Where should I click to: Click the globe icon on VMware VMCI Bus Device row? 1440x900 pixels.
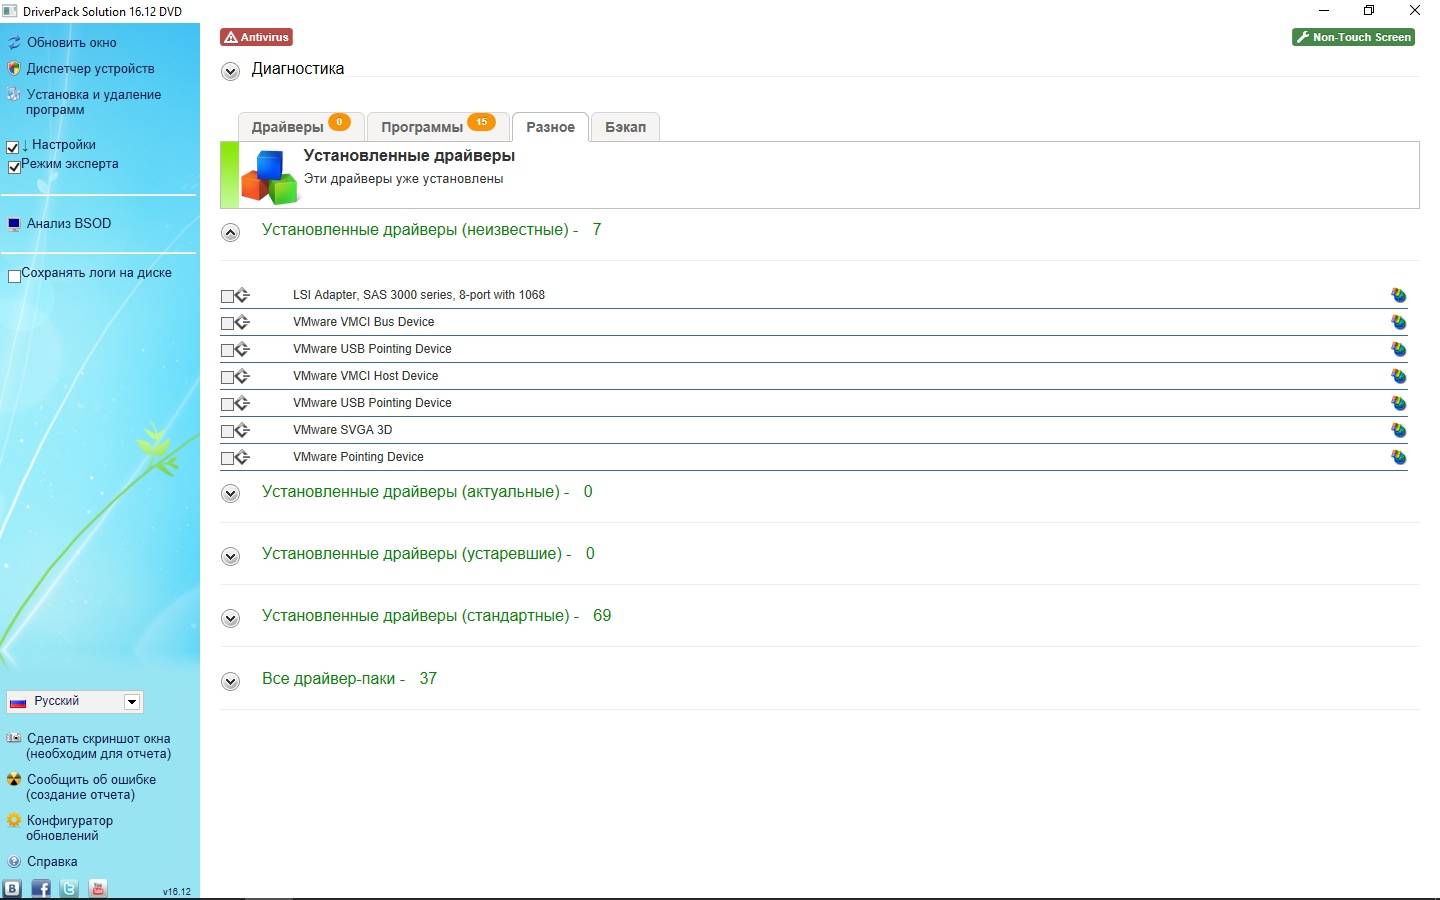(x=1398, y=322)
